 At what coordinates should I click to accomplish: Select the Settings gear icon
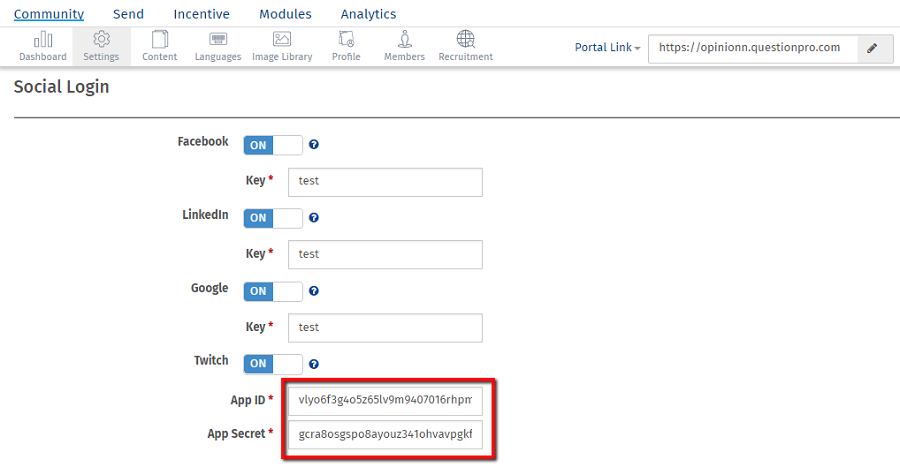(x=102, y=39)
